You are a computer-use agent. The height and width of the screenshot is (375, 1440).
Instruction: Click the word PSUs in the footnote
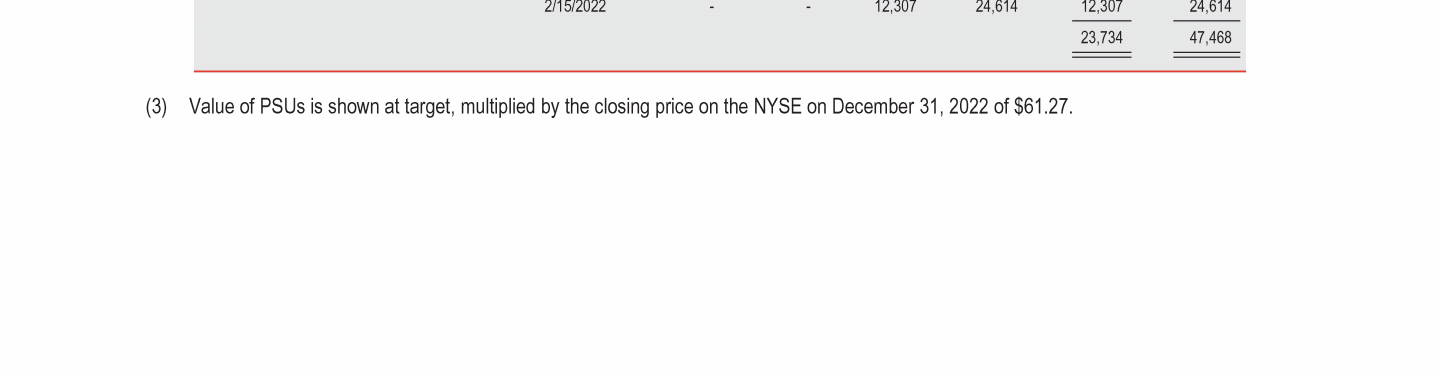pos(282,107)
